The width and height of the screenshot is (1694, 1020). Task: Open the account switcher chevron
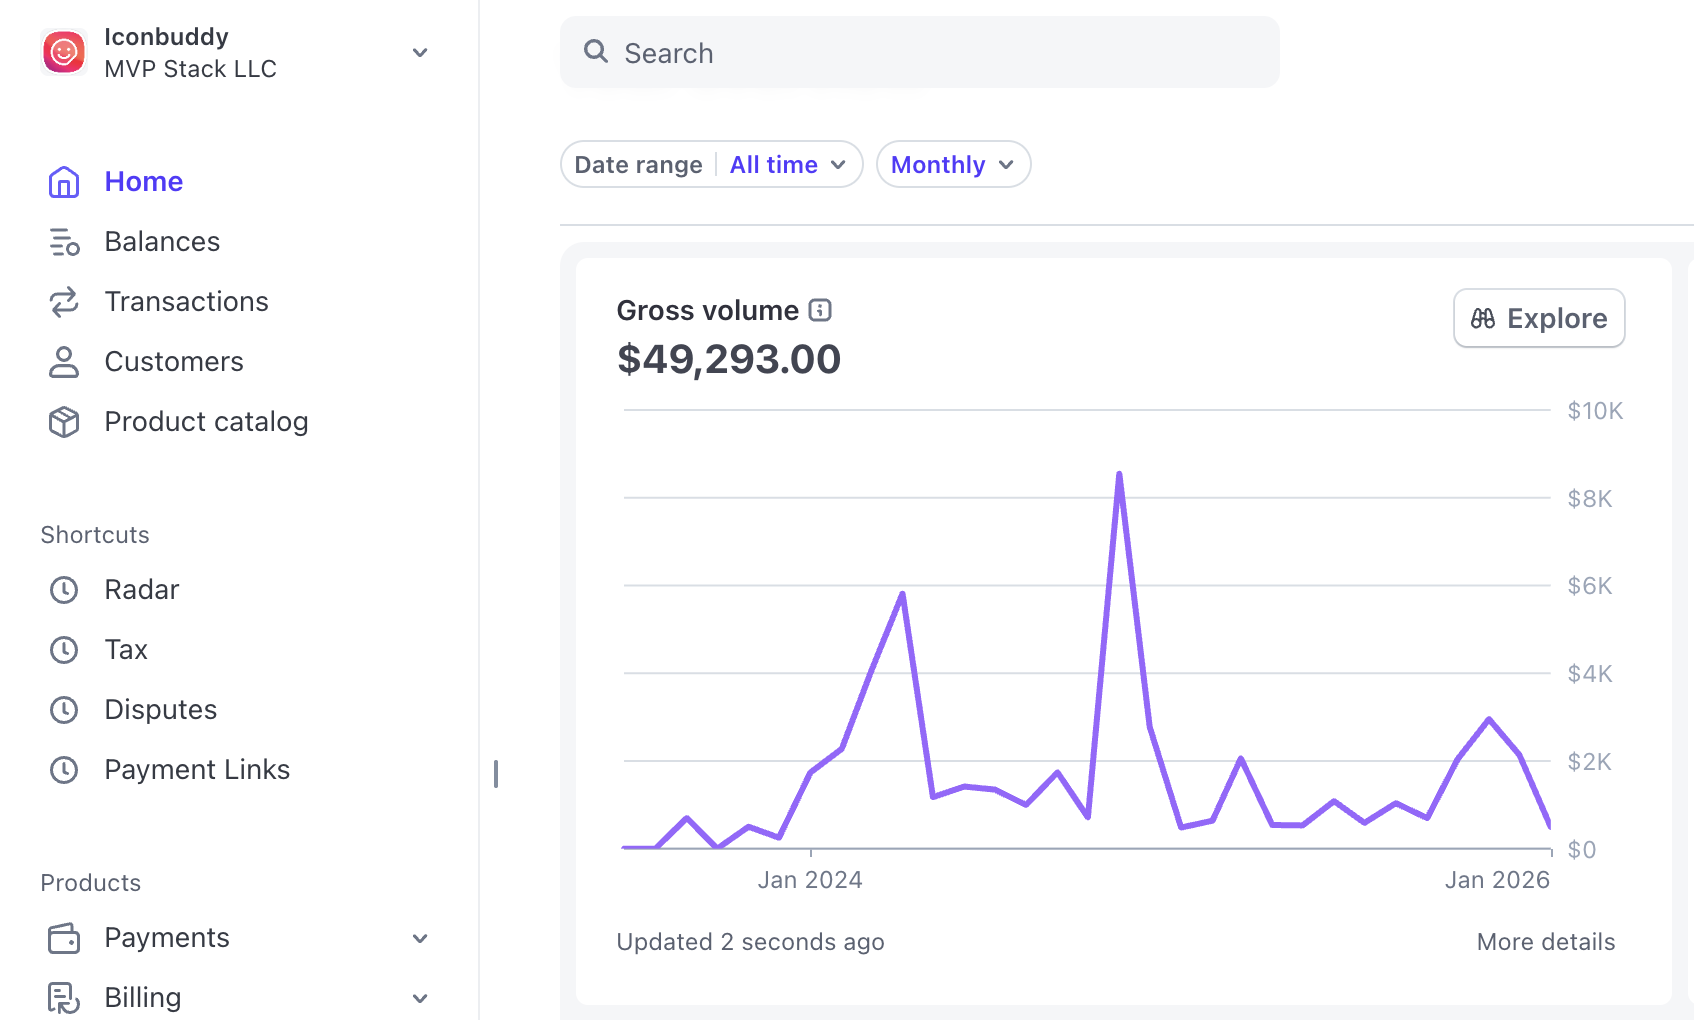pyautogui.click(x=421, y=53)
